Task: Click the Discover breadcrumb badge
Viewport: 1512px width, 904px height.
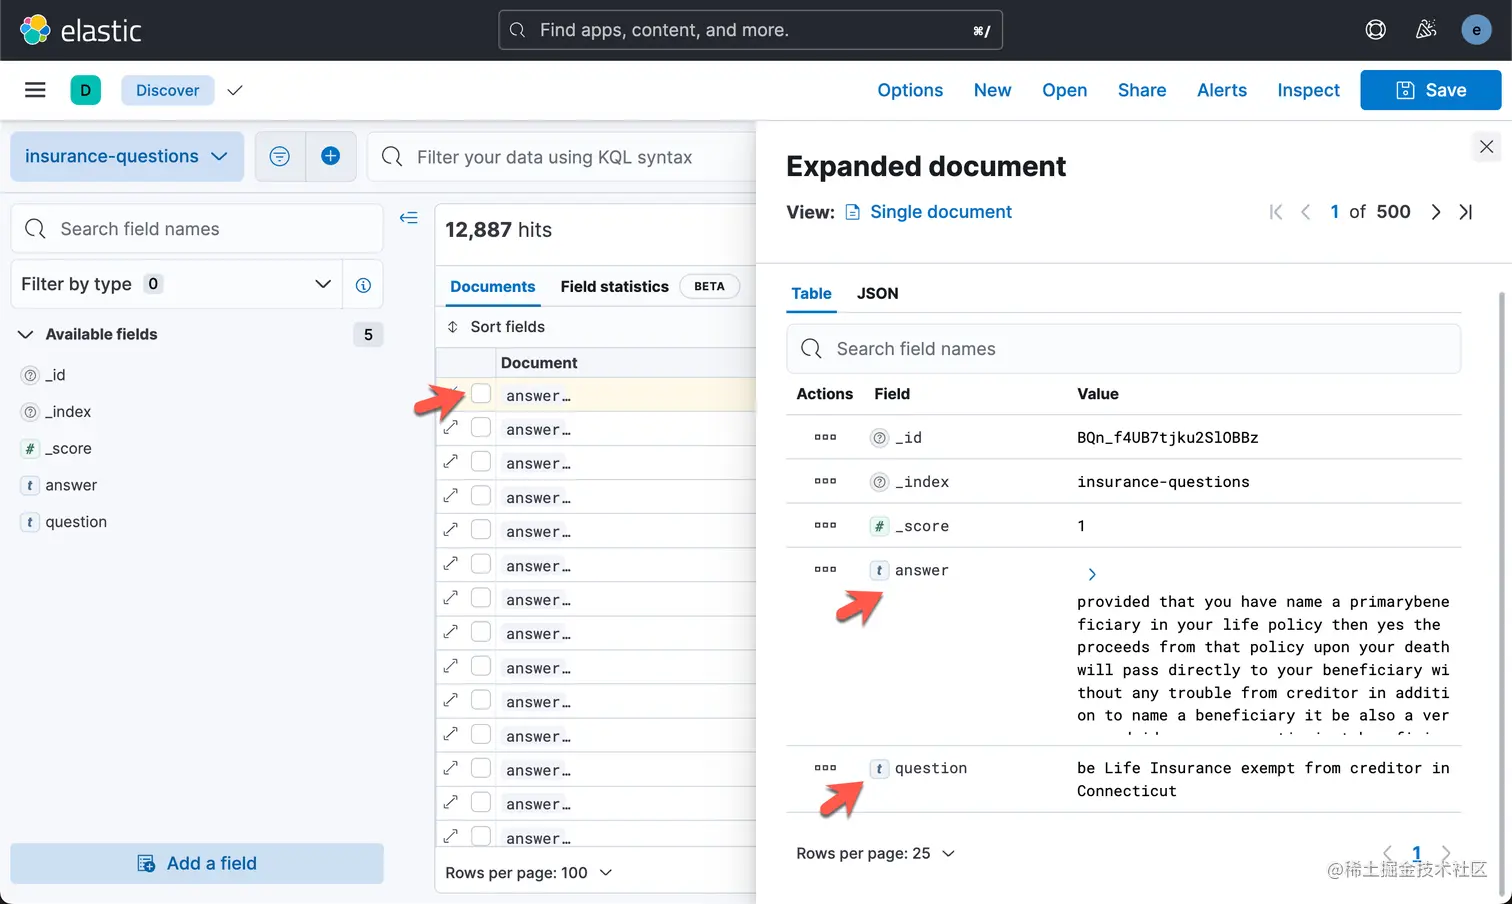Action: 168,90
